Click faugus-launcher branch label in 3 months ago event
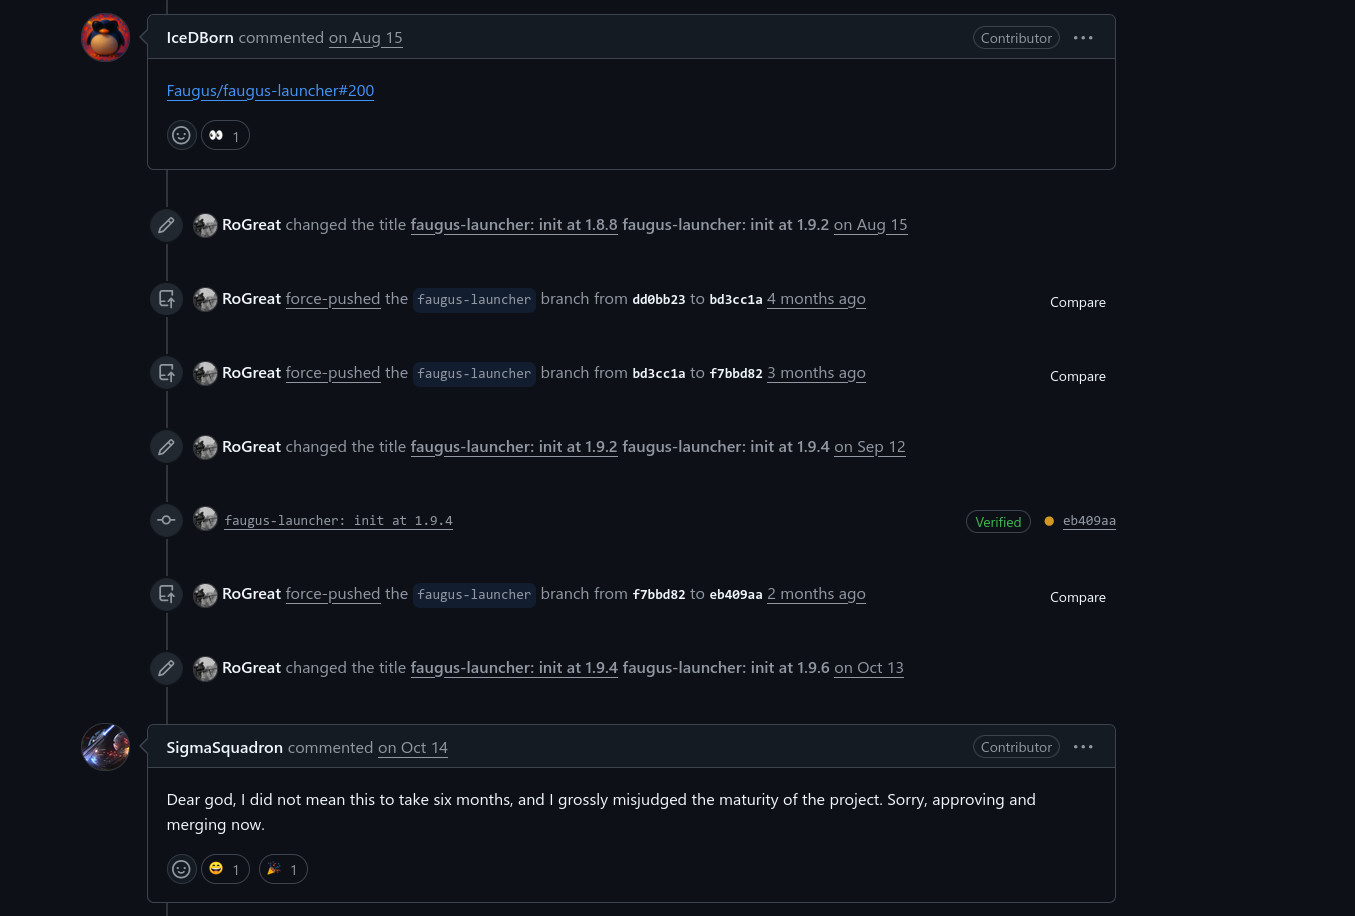1355x916 pixels. click(x=474, y=374)
